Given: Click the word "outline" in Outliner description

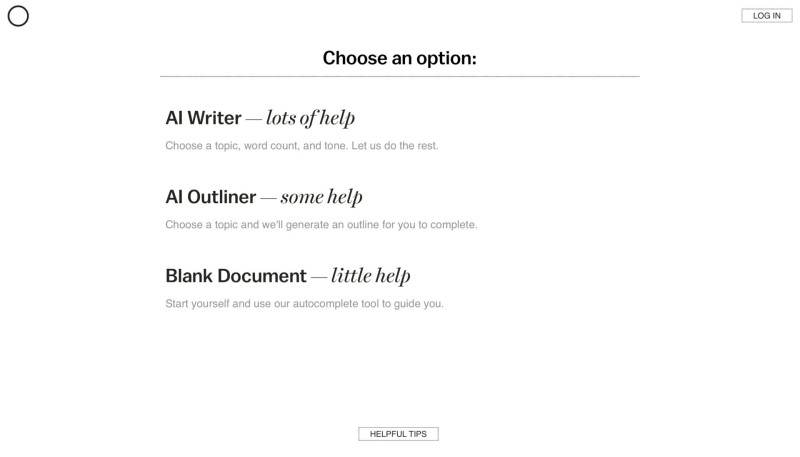Looking at the screenshot, I should coord(363,225).
